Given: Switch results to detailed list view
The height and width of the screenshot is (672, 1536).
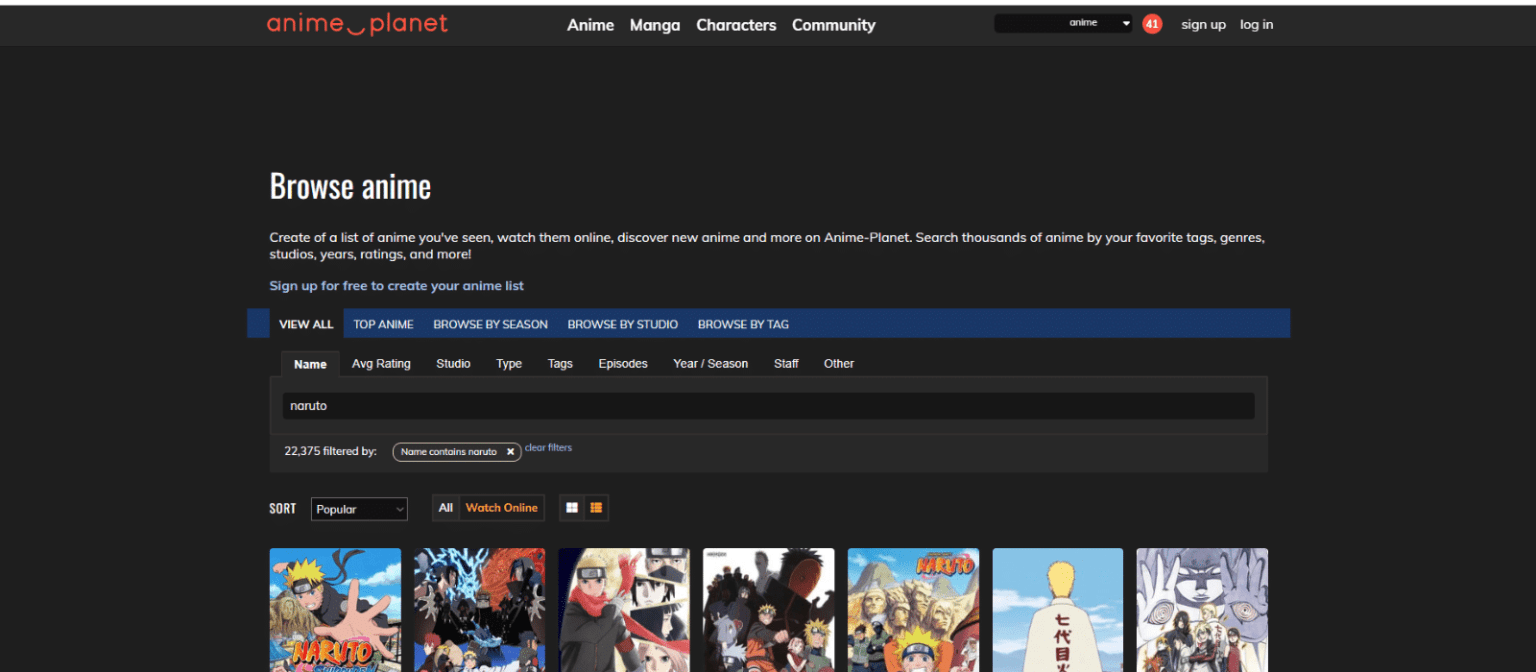Looking at the screenshot, I should click(x=596, y=507).
